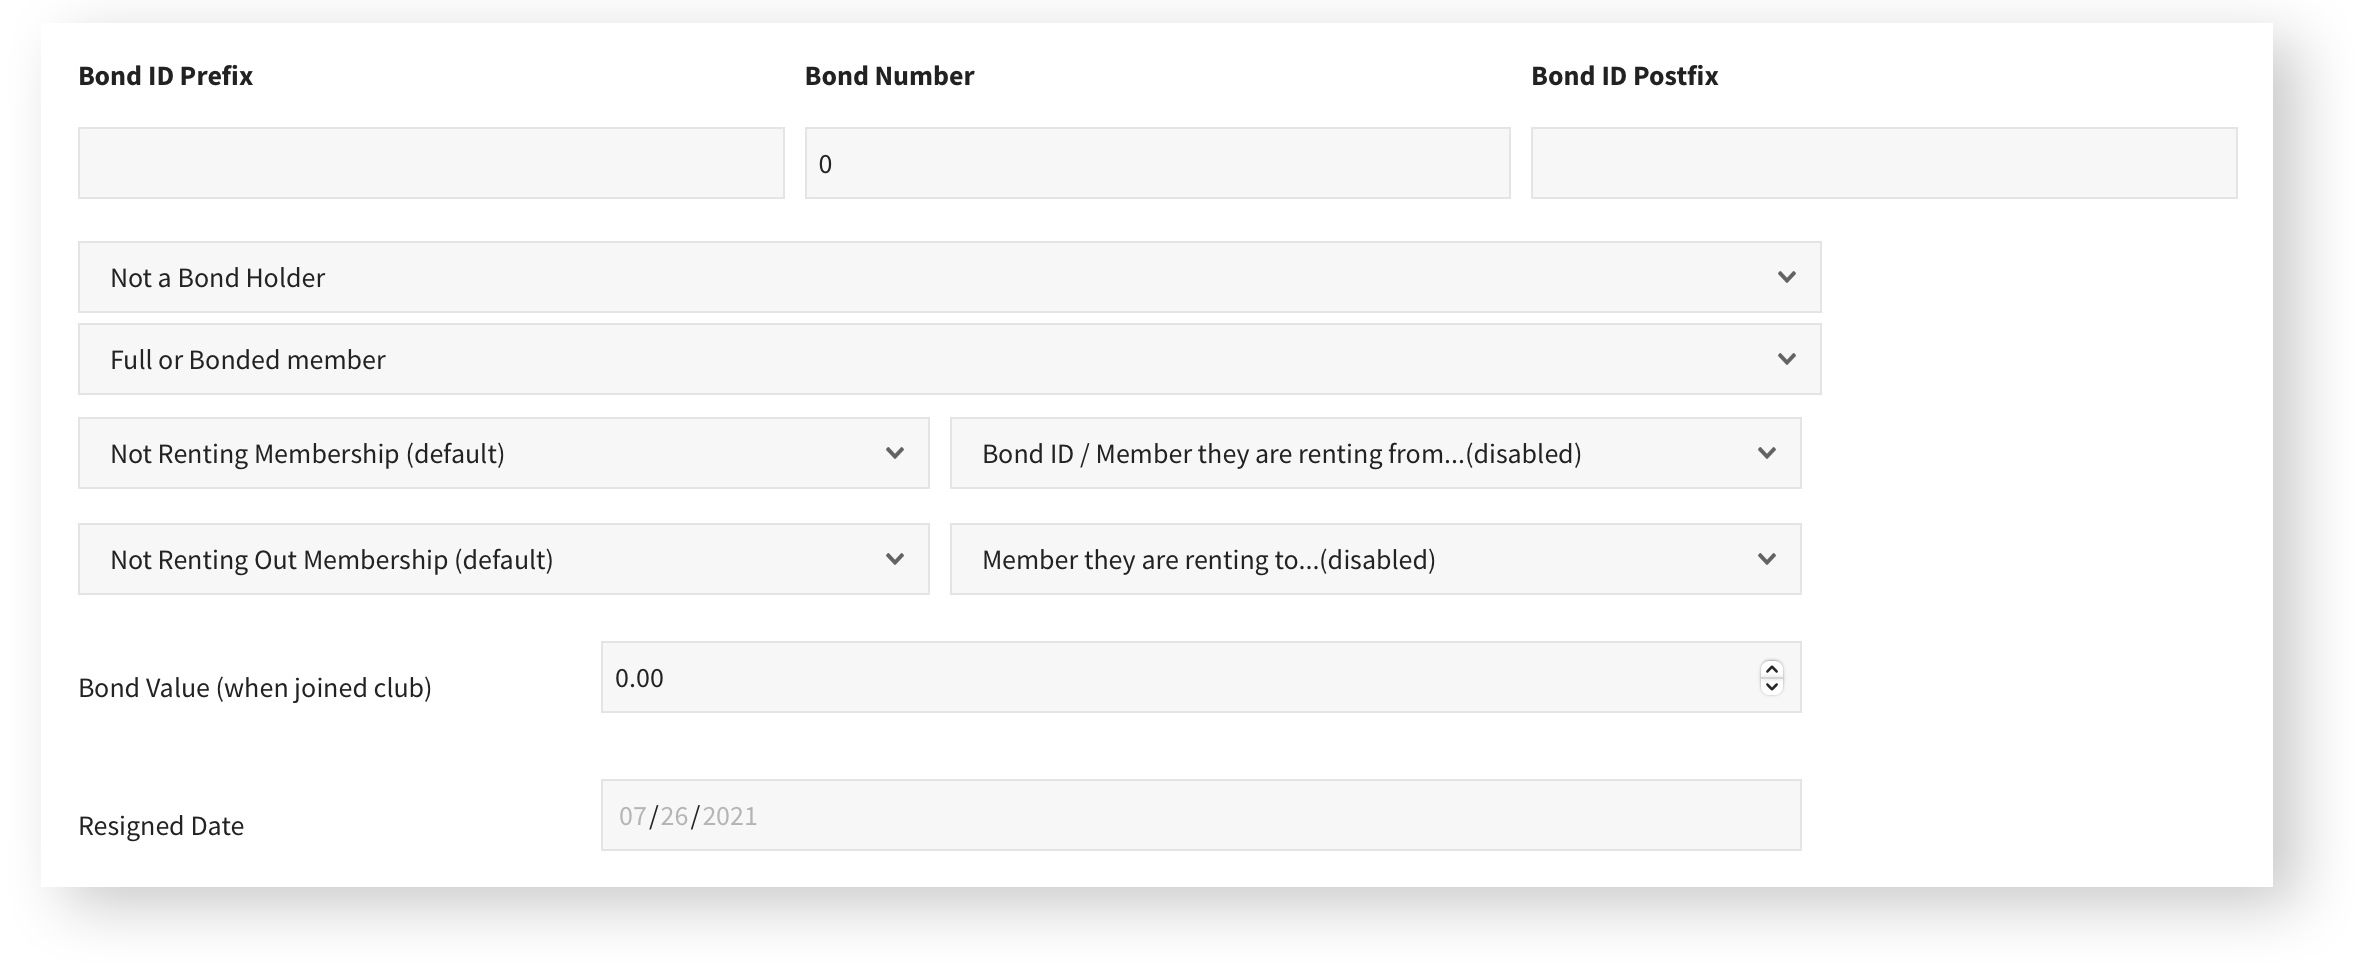The height and width of the screenshot is (969, 2379).
Task: Select the year 2021 in Resigned Date
Action: tap(729, 816)
